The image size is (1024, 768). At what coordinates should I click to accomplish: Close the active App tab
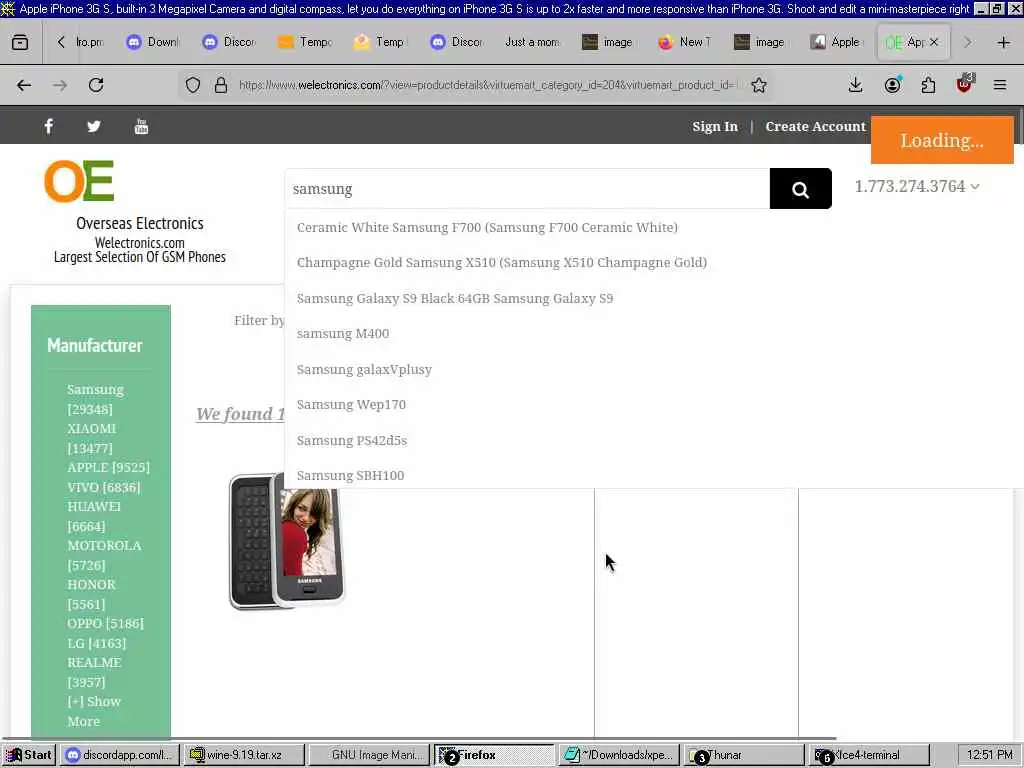coord(934,42)
